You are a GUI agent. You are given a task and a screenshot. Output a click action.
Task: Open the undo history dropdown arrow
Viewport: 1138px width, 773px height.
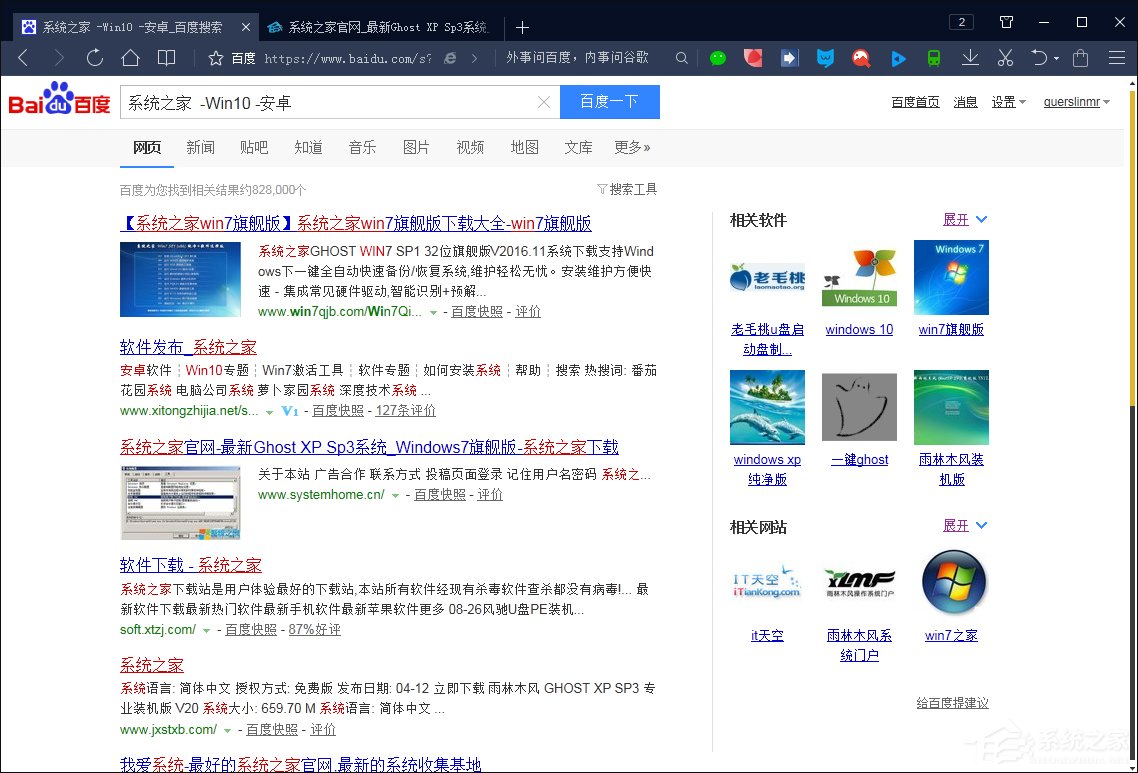(x=1055, y=58)
